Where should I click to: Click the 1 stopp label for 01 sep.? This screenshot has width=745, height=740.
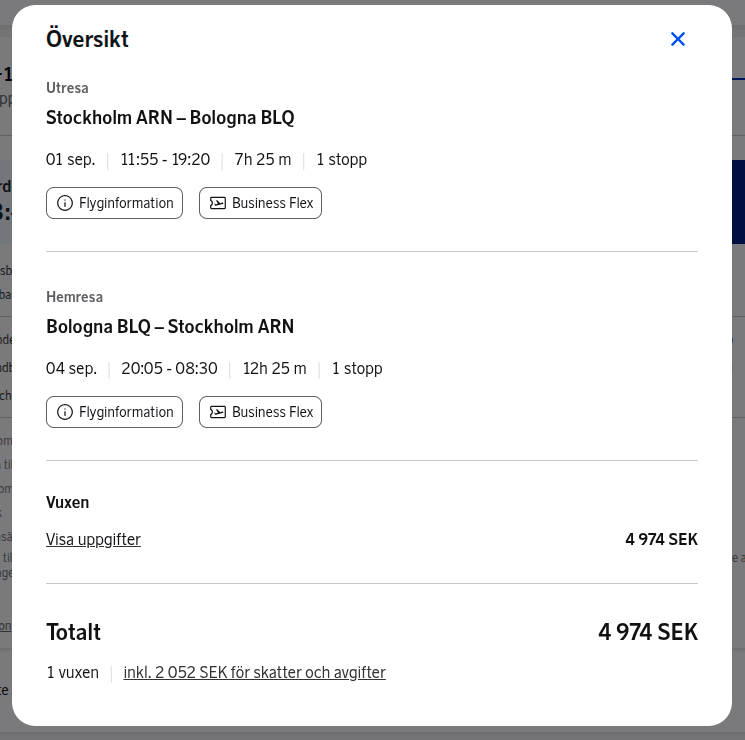coord(342,159)
